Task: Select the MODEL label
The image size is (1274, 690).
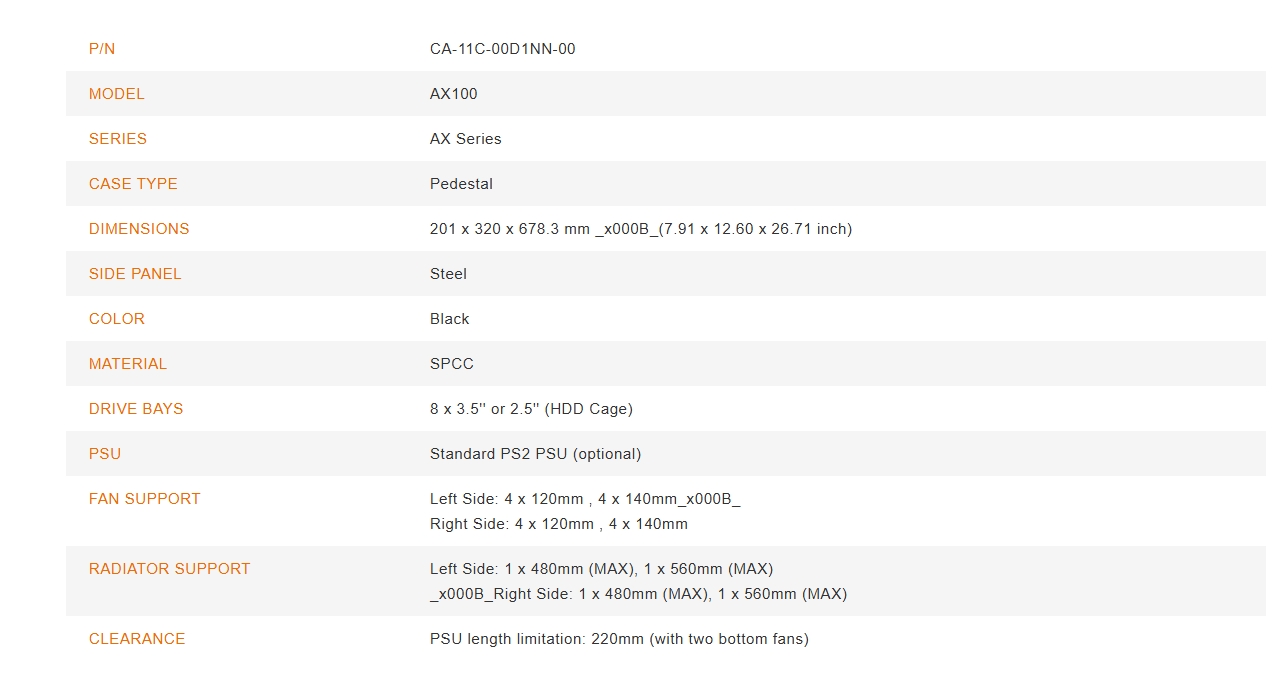Action: pos(116,94)
